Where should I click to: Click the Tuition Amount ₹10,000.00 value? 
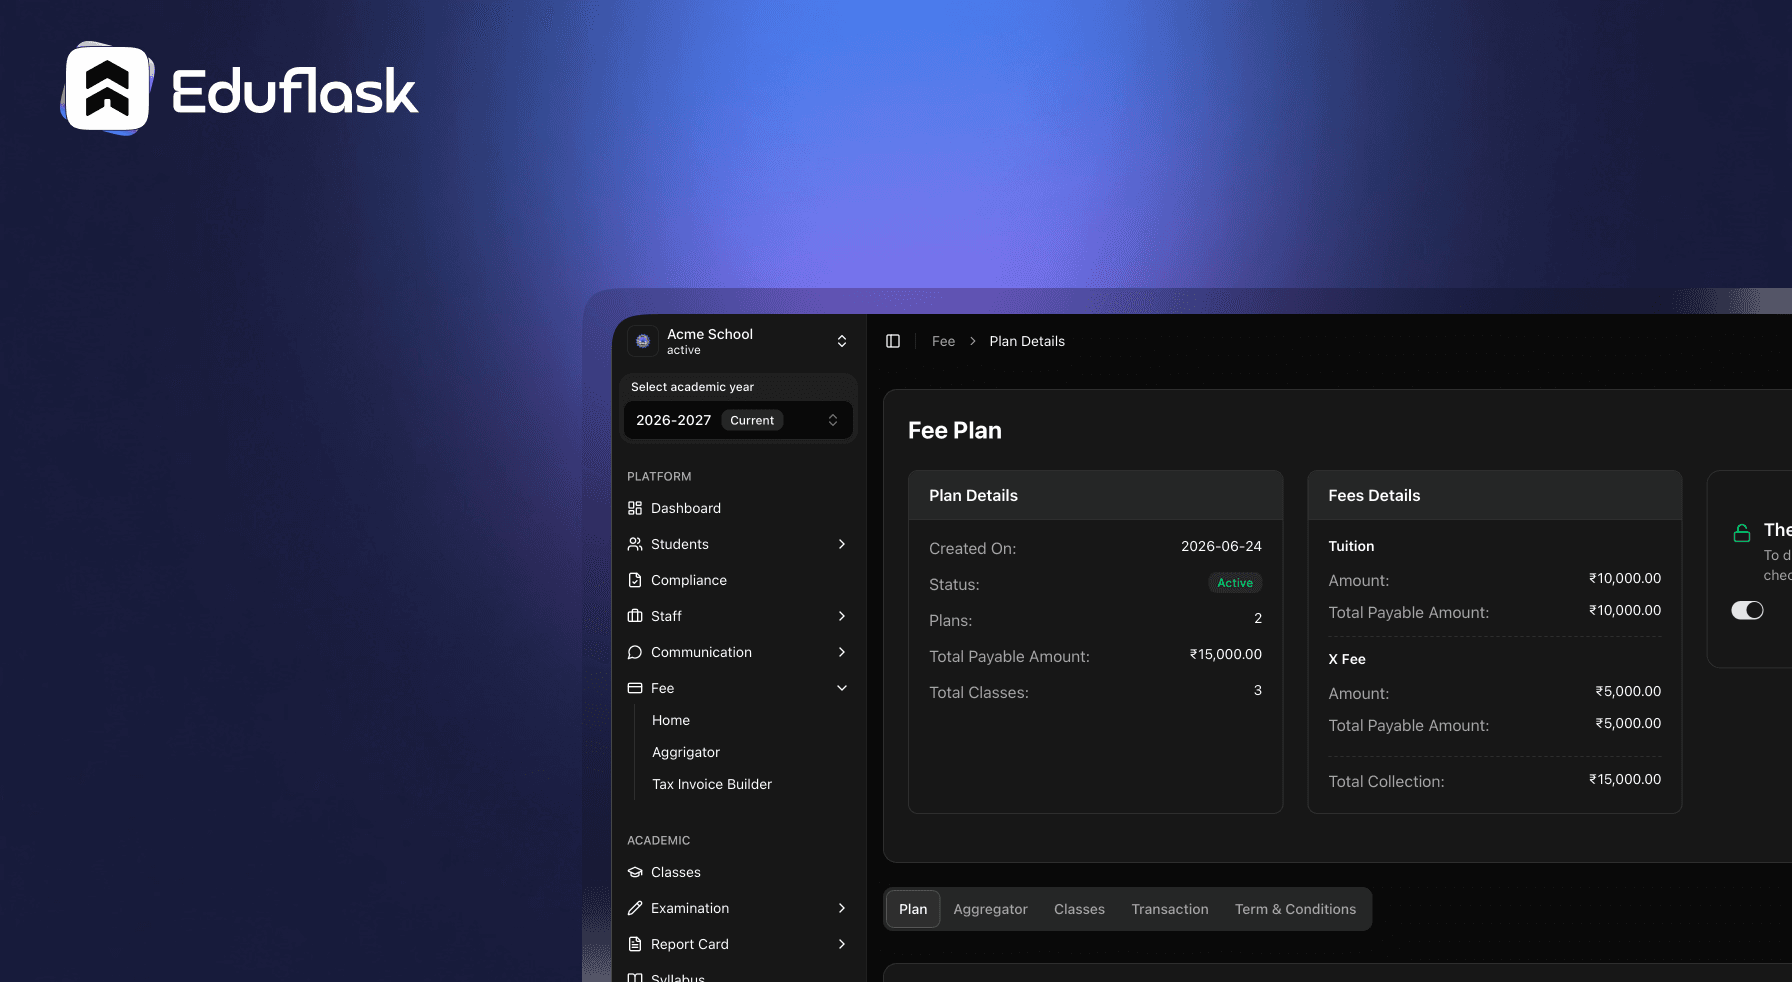click(x=1625, y=578)
